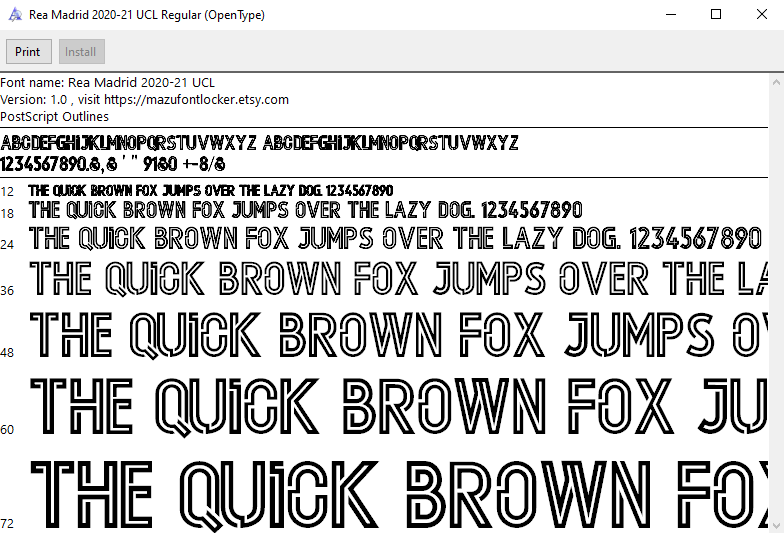Click the scrollbar down arrow
This screenshot has width=784, height=533.
click(x=776, y=525)
